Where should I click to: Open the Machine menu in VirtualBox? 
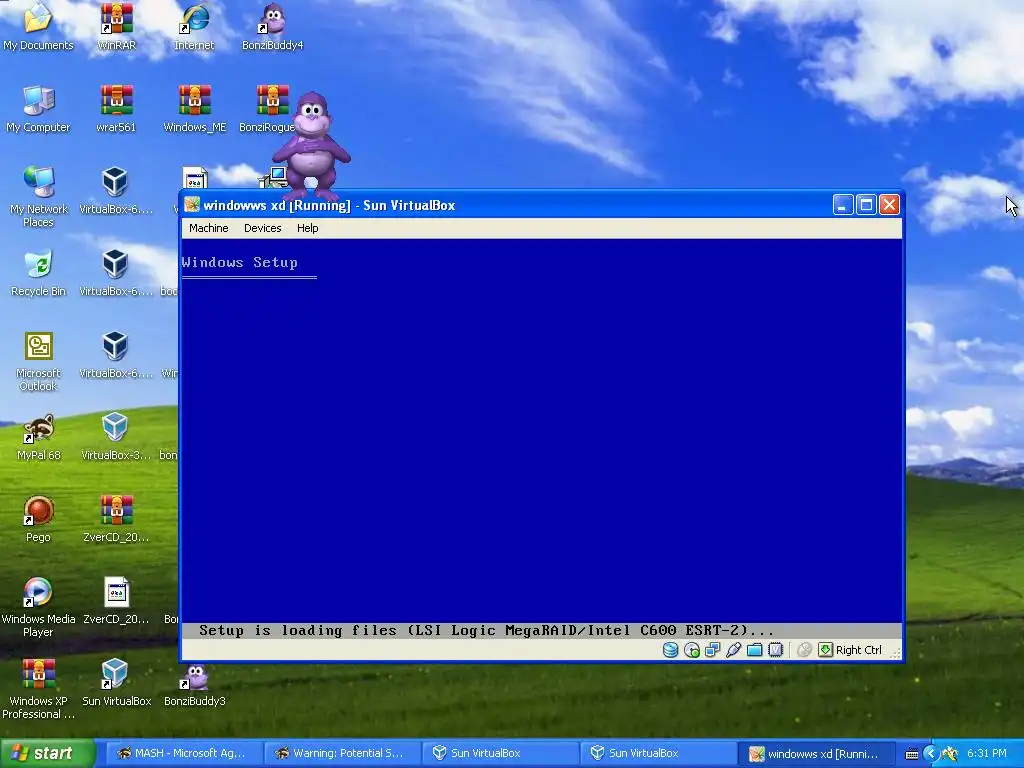(208, 228)
